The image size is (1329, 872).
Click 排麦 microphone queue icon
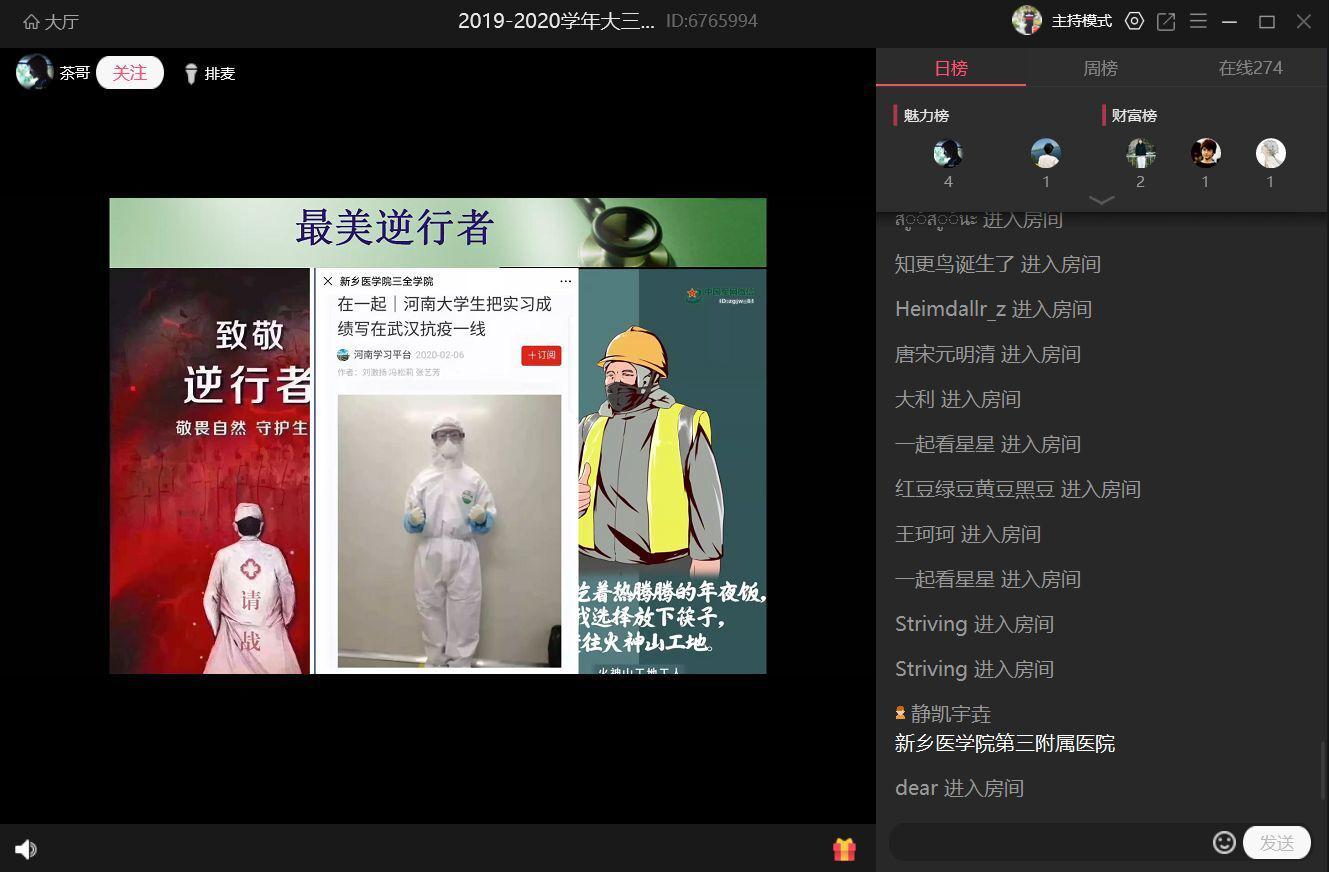[191, 74]
